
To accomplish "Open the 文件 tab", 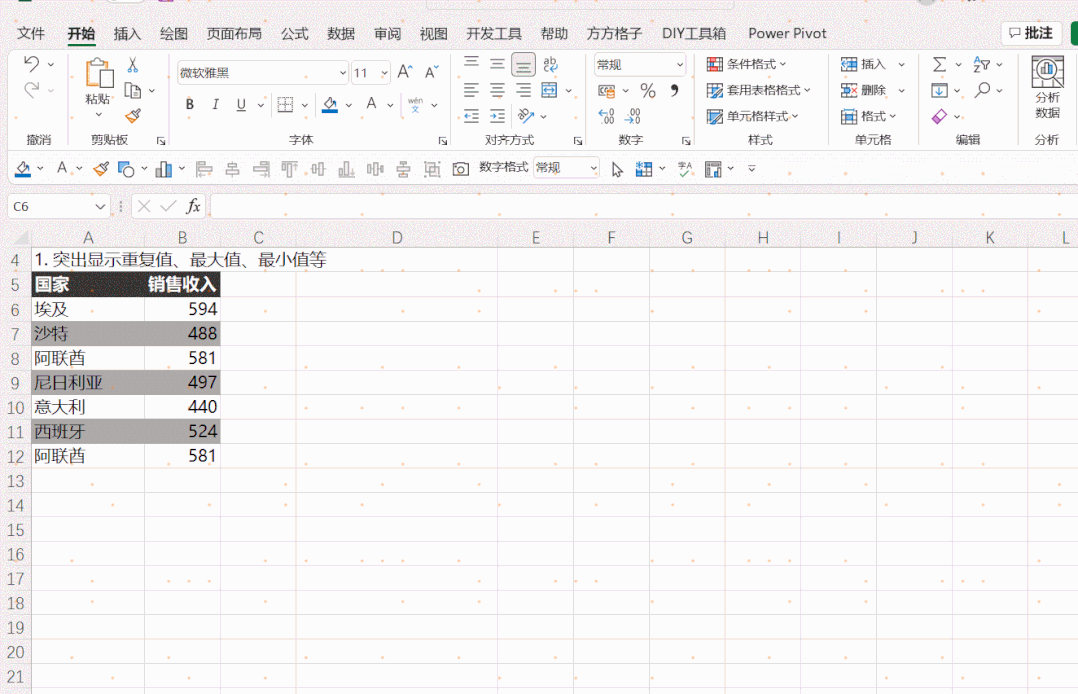I will pyautogui.click(x=31, y=33).
